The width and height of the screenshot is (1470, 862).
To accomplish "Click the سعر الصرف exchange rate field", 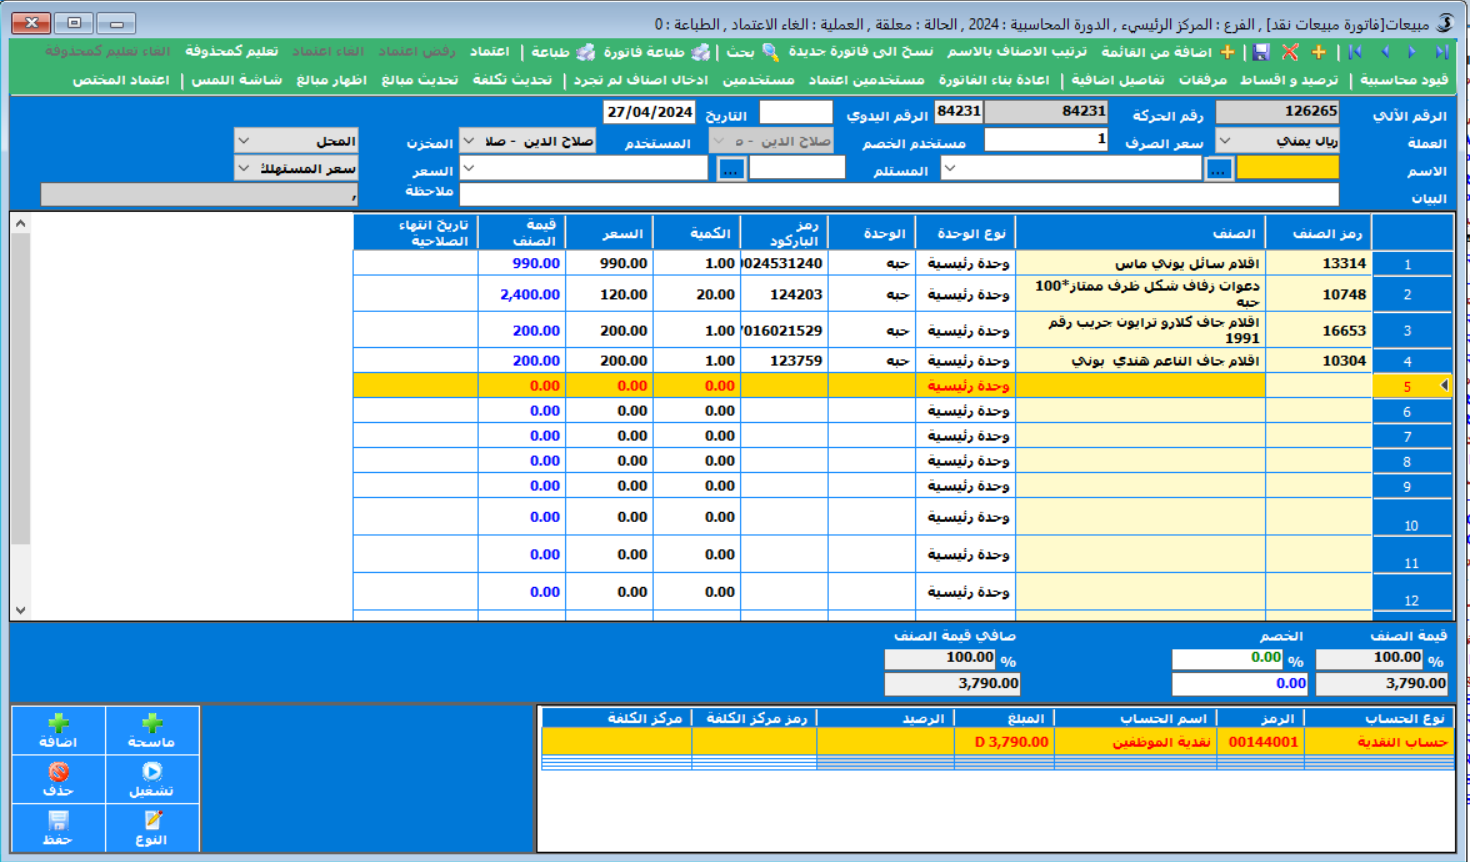I will [x=1047, y=140].
